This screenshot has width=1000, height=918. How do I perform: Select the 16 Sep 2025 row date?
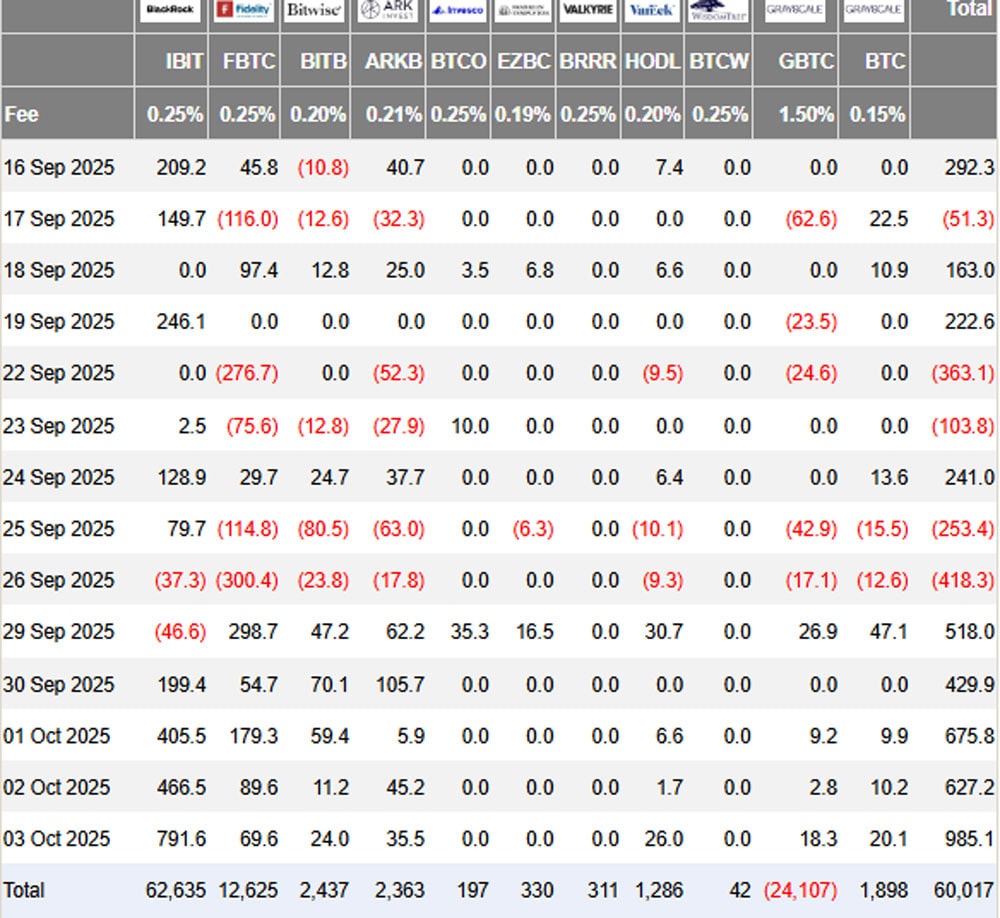59,168
